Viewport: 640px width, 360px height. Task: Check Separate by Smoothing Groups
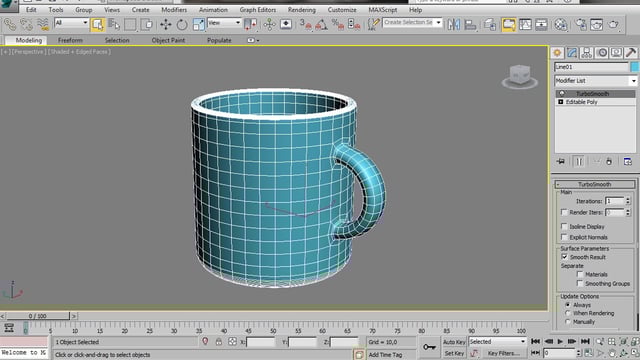point(580,283)
